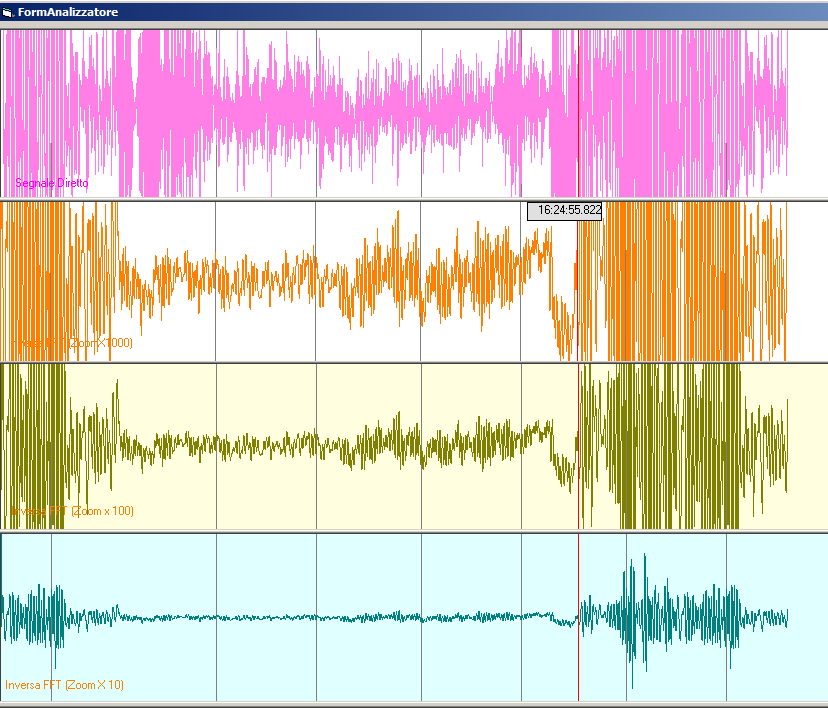Click the 'Inversa FFT (Zoom x 100)' label
The height and width of the screenshot is (708, 828).
click(x=72, y=511)
